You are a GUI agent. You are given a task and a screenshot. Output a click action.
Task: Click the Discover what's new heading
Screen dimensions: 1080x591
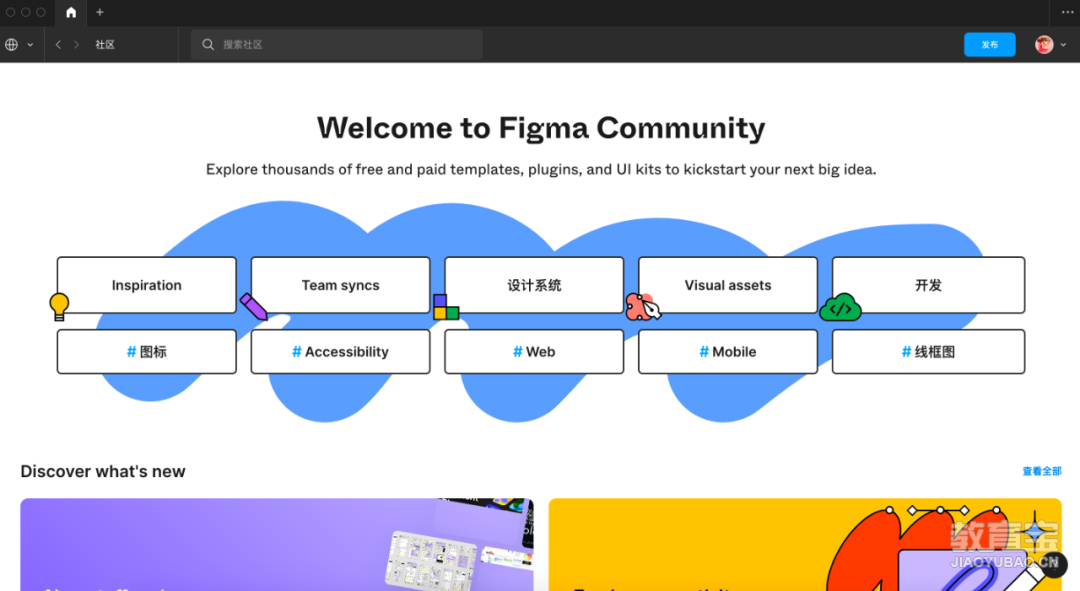coord(103,472)
